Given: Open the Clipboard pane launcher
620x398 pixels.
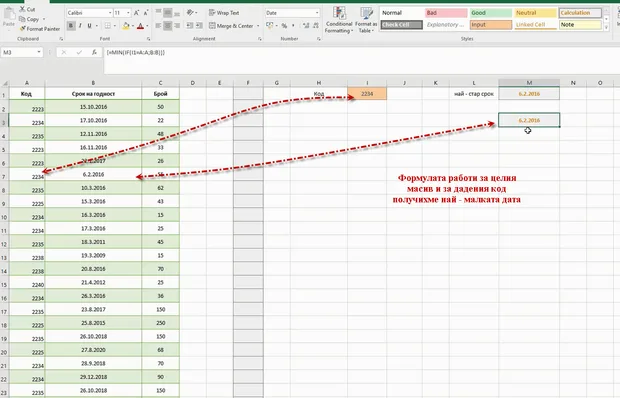Looking at the screenshot, I should click(x=61, y=39).
